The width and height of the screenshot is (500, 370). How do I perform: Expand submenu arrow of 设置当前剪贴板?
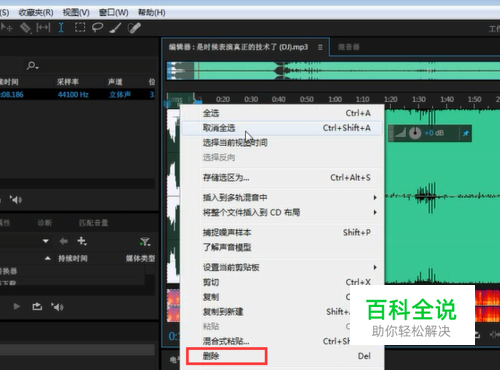point(375,267)
